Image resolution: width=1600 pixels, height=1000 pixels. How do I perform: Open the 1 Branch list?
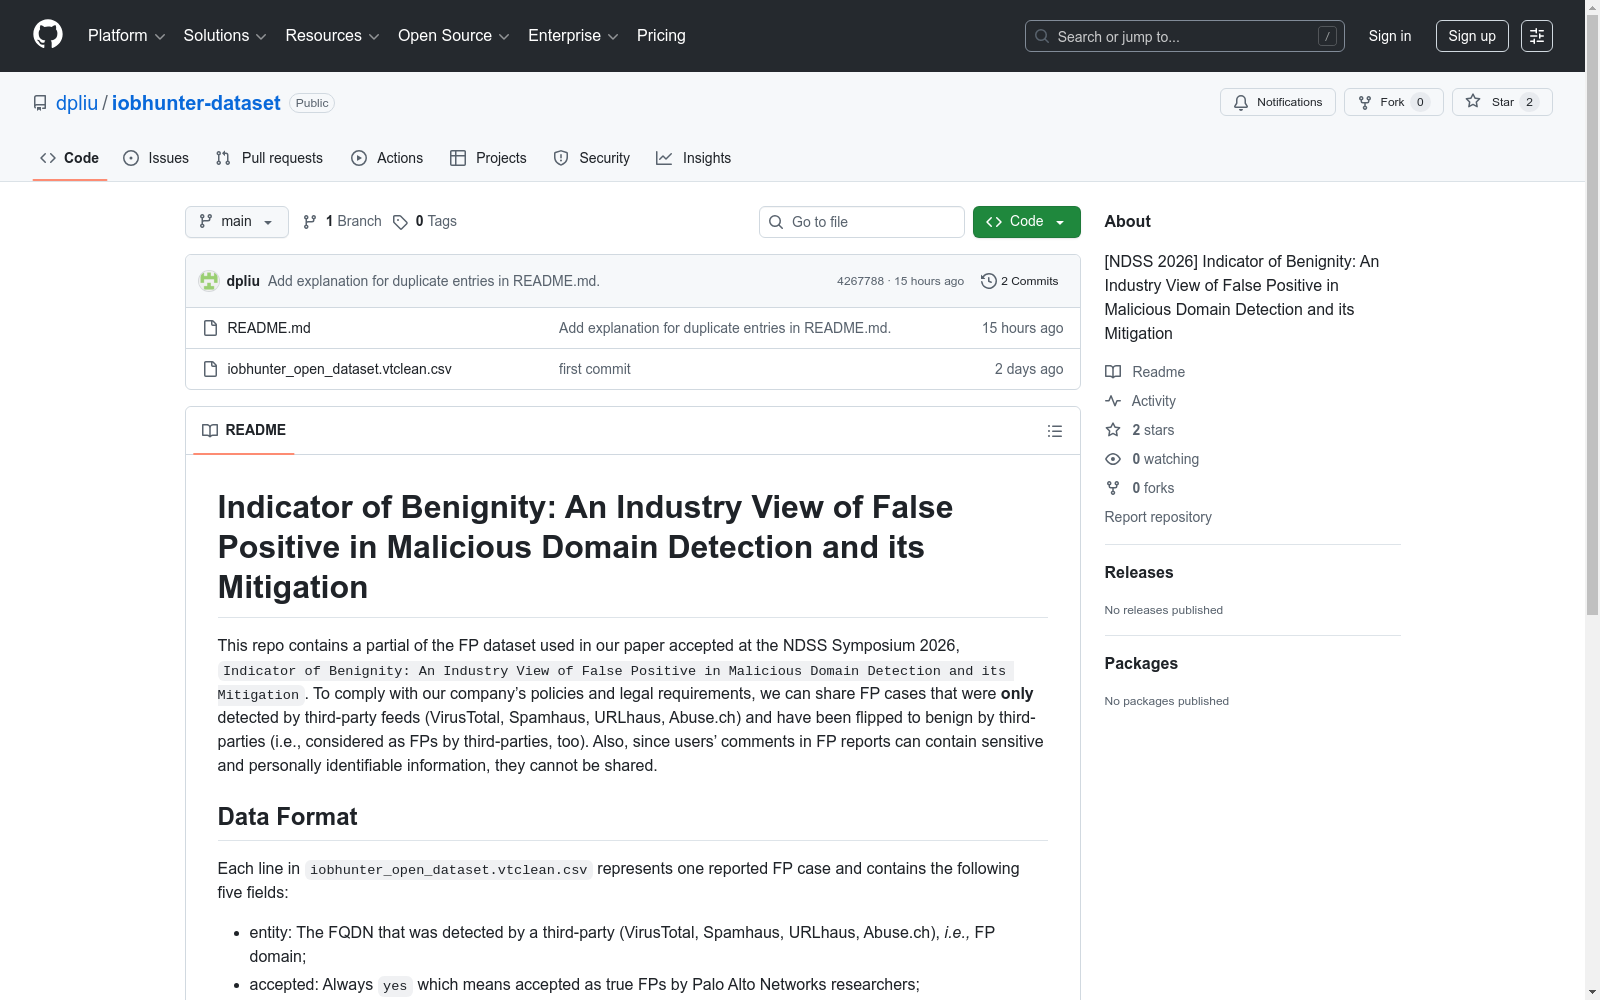(343, 222)
